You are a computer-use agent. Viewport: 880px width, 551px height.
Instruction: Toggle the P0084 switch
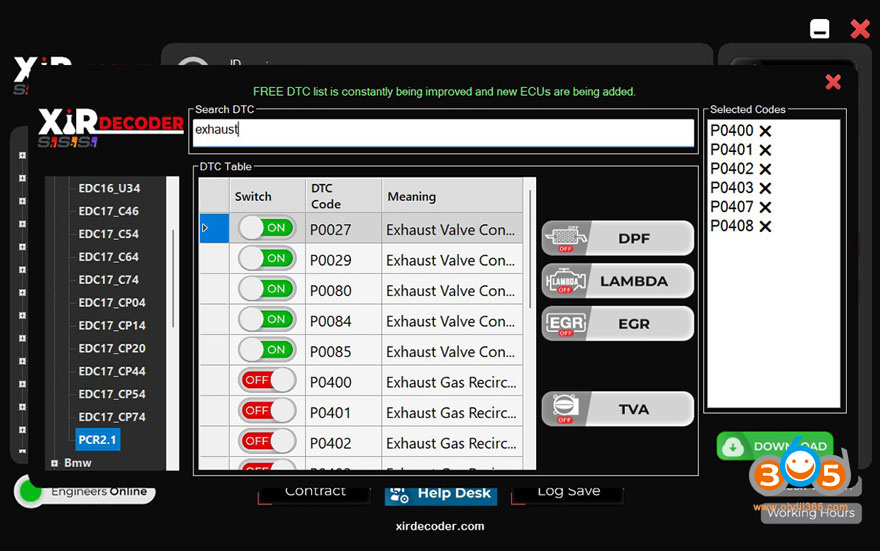tap(267, 319)
